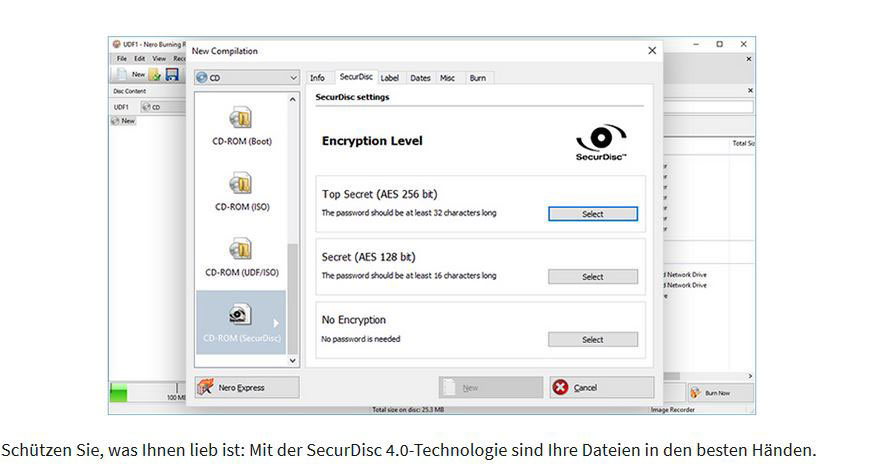Switch to the SecurDisc tab
Image resolution: width=869 pixels, height=471 pixels.
click(x=356, y=77)
